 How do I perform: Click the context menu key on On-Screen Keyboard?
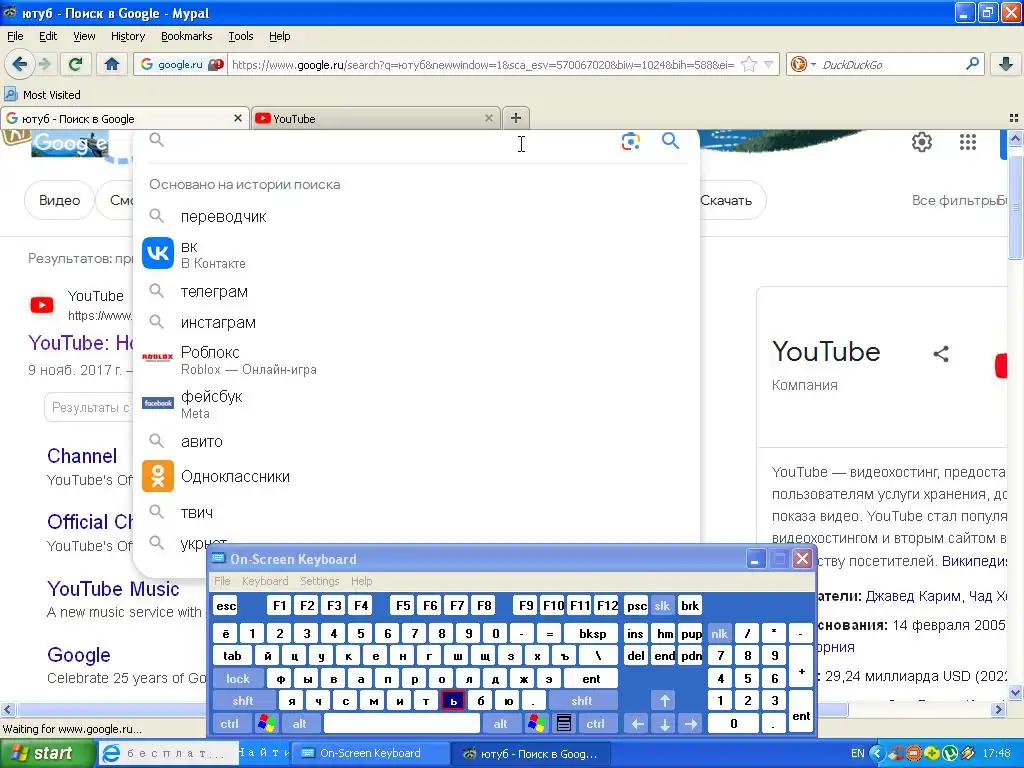click(x=564, y=724)
